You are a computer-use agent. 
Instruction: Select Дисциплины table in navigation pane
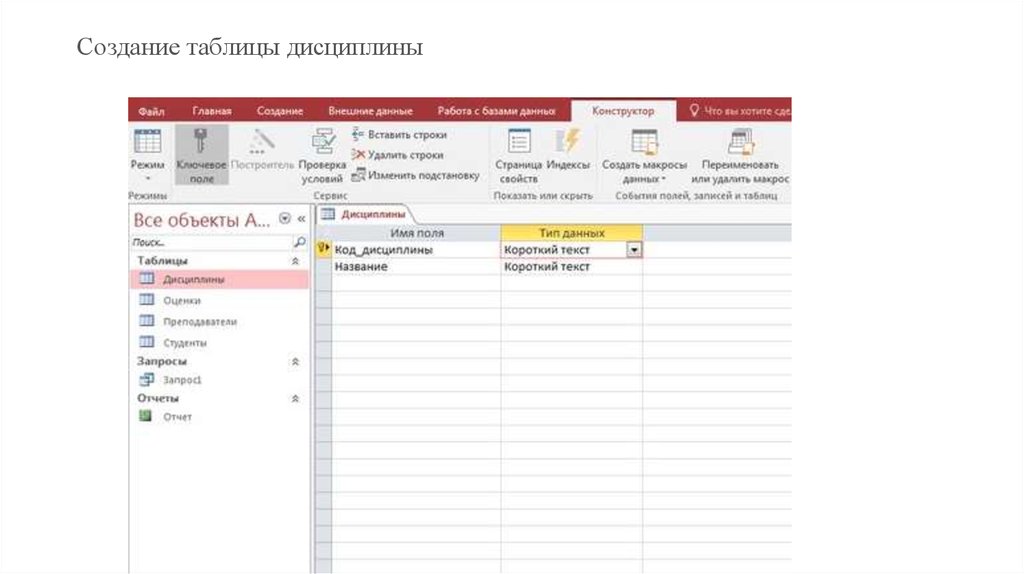click(219, 279)
